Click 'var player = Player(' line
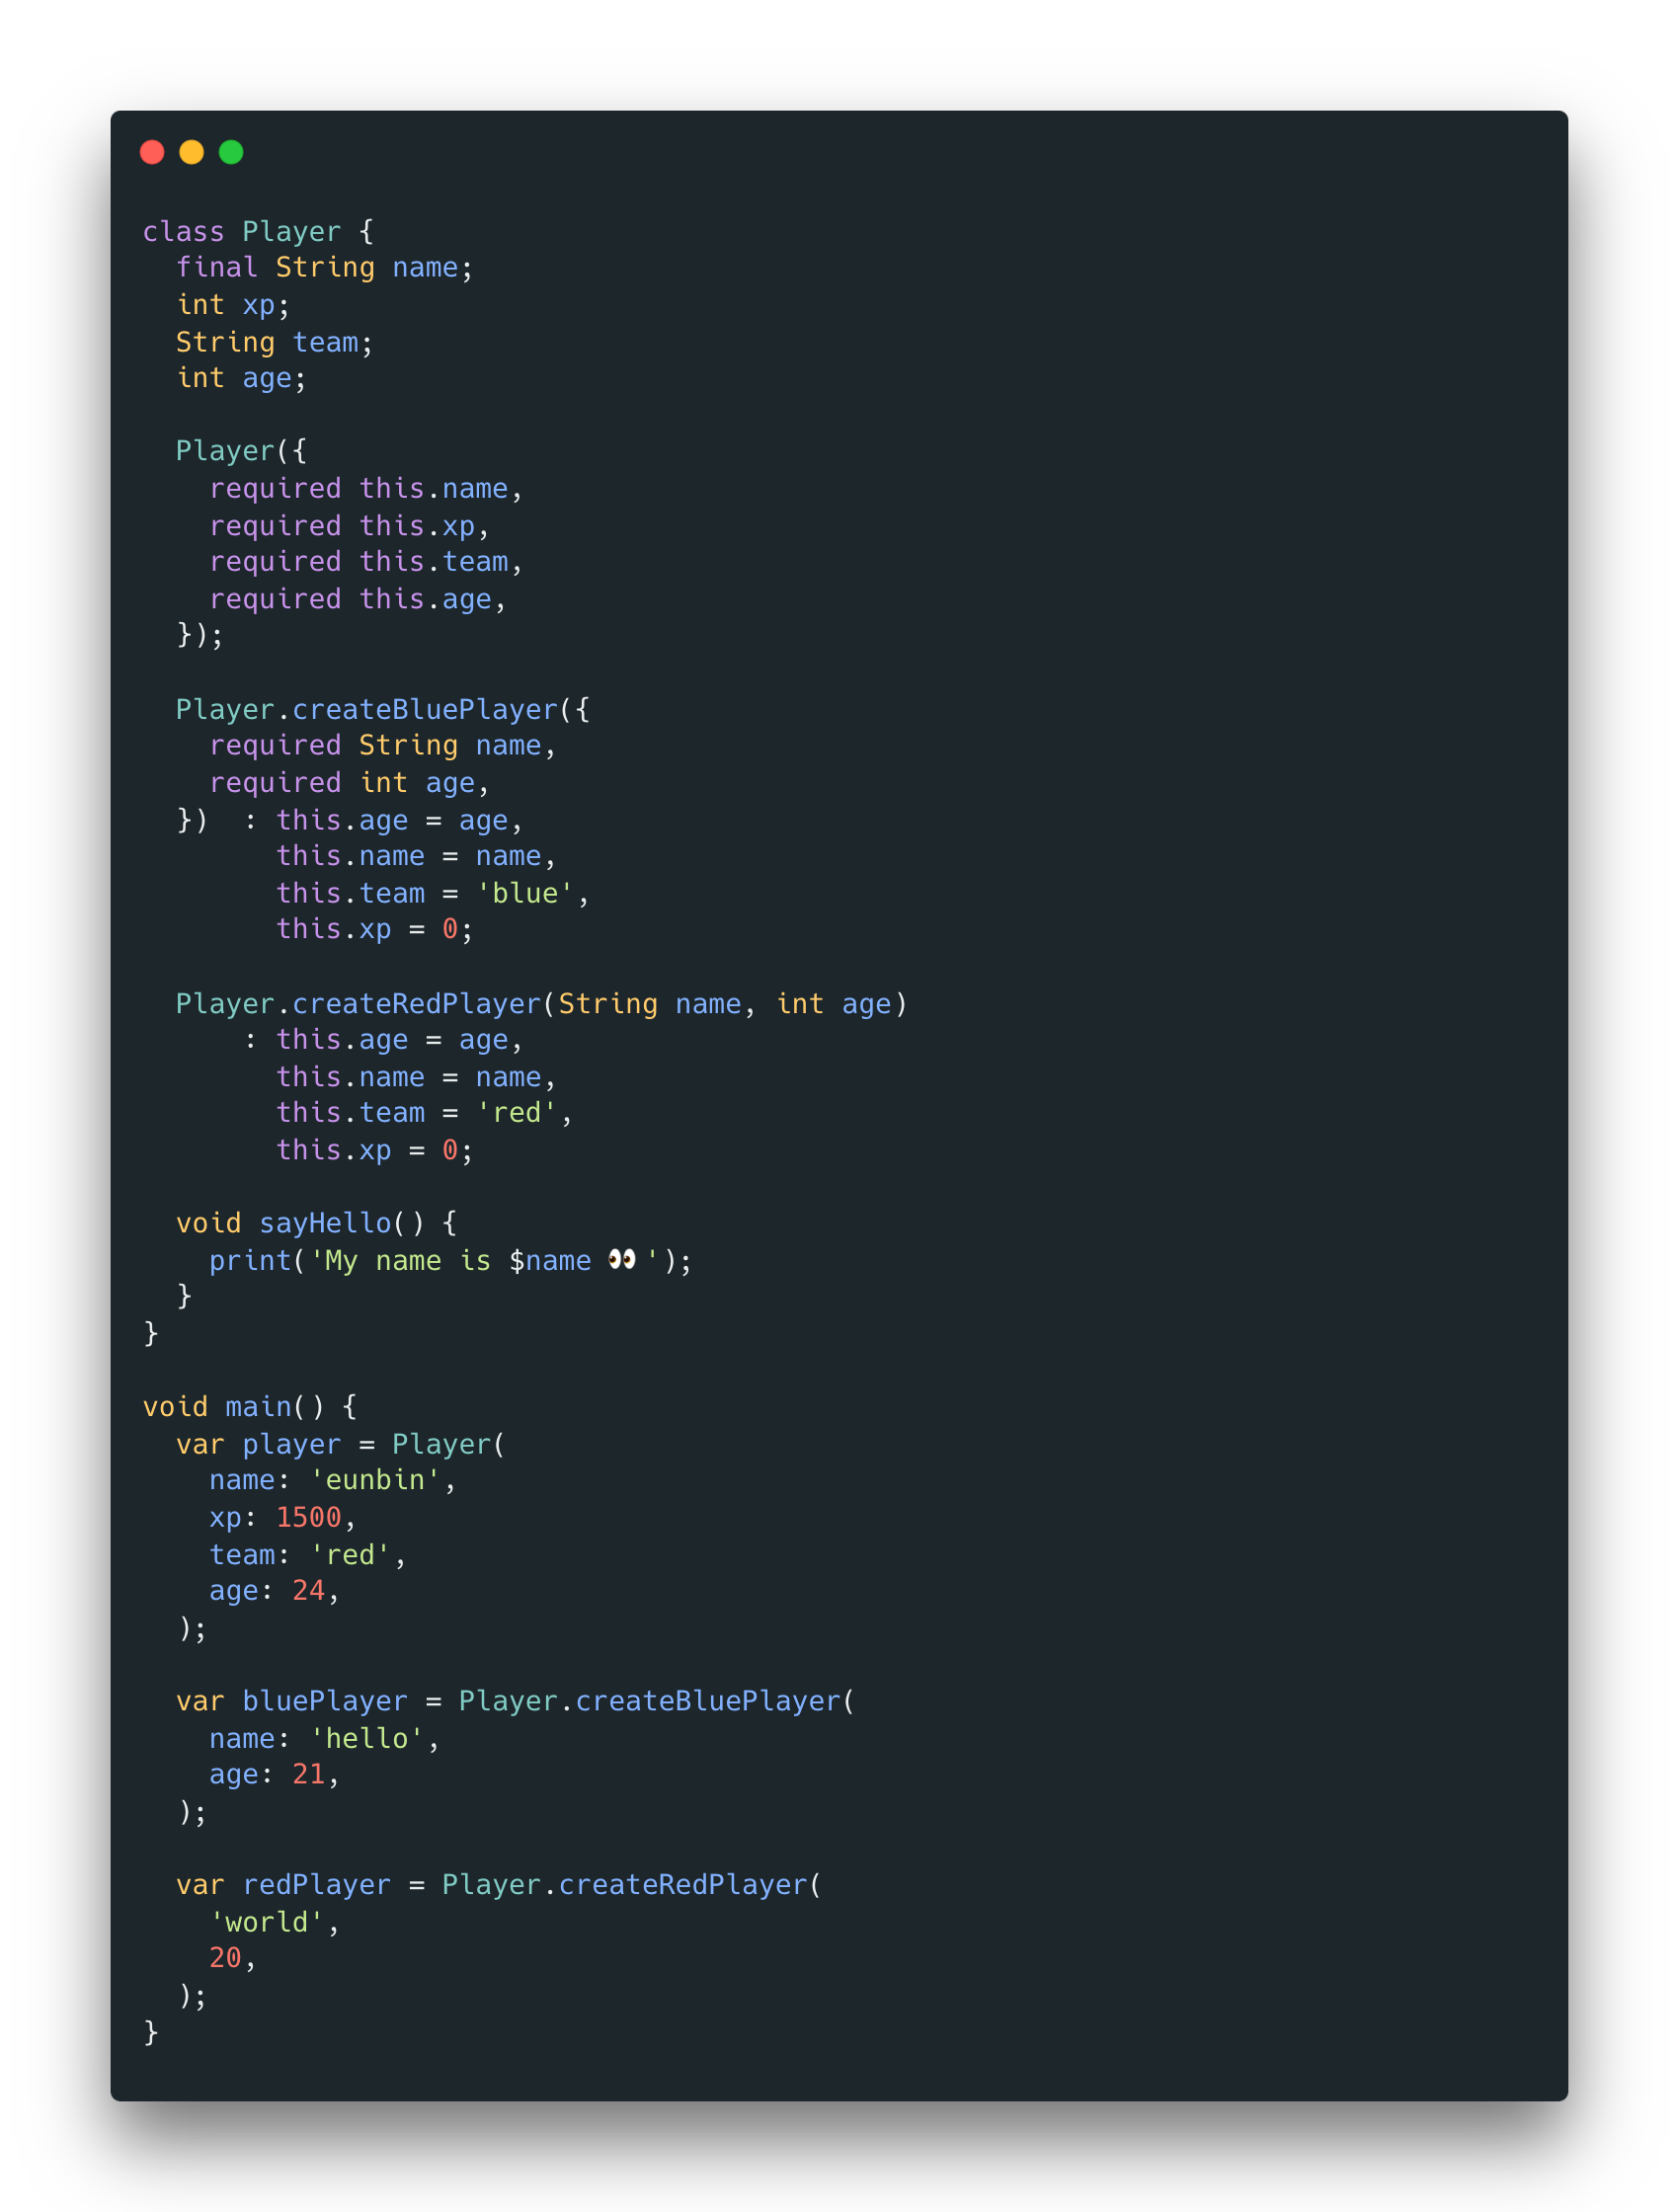1679x2212 pixels. point(341,1445)
